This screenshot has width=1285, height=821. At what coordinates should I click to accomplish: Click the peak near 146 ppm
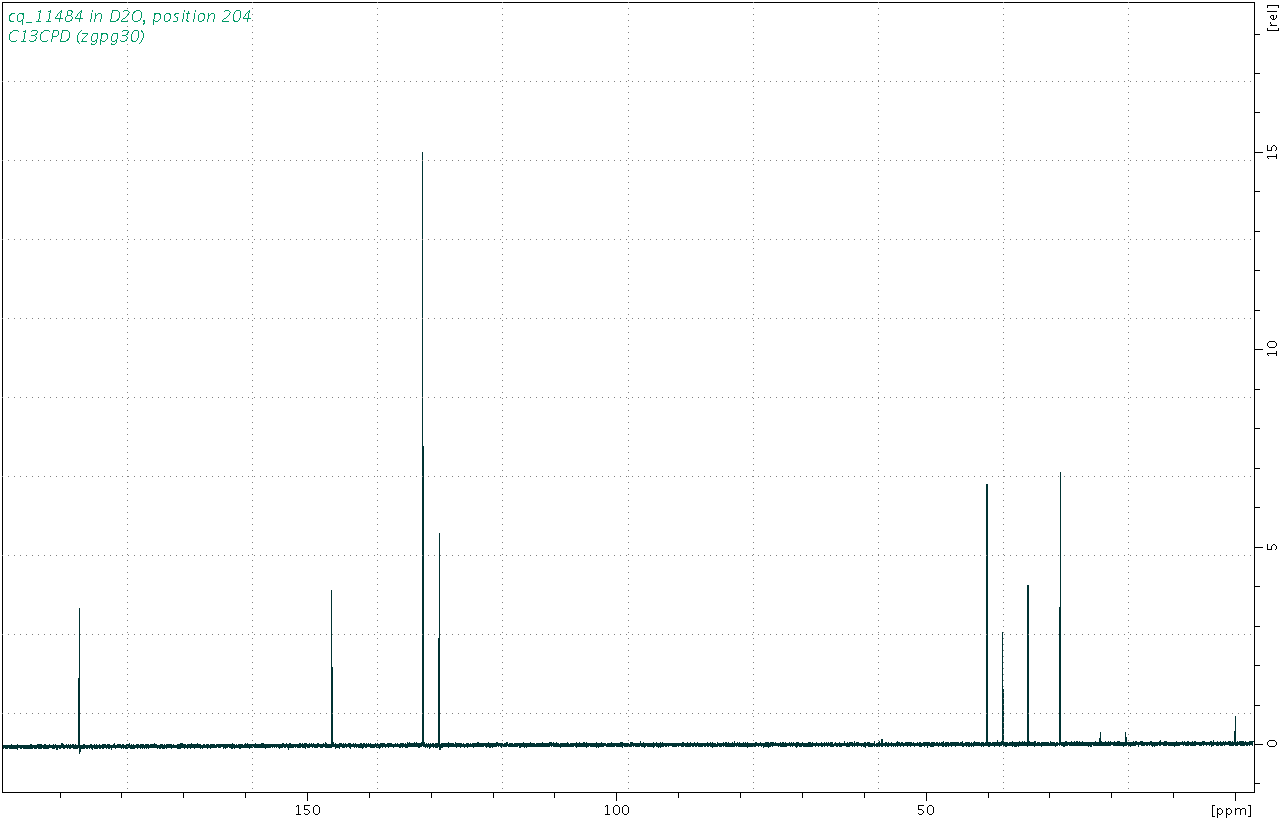[331, 667]
